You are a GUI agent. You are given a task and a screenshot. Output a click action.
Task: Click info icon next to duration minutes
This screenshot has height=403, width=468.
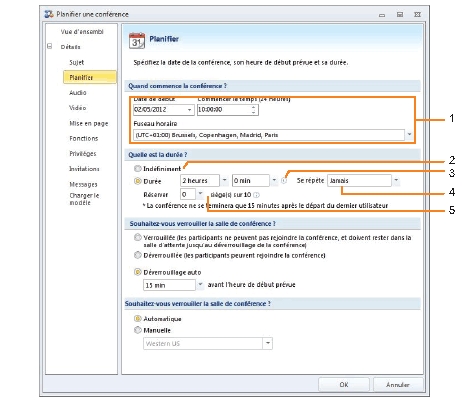point(284,181)
